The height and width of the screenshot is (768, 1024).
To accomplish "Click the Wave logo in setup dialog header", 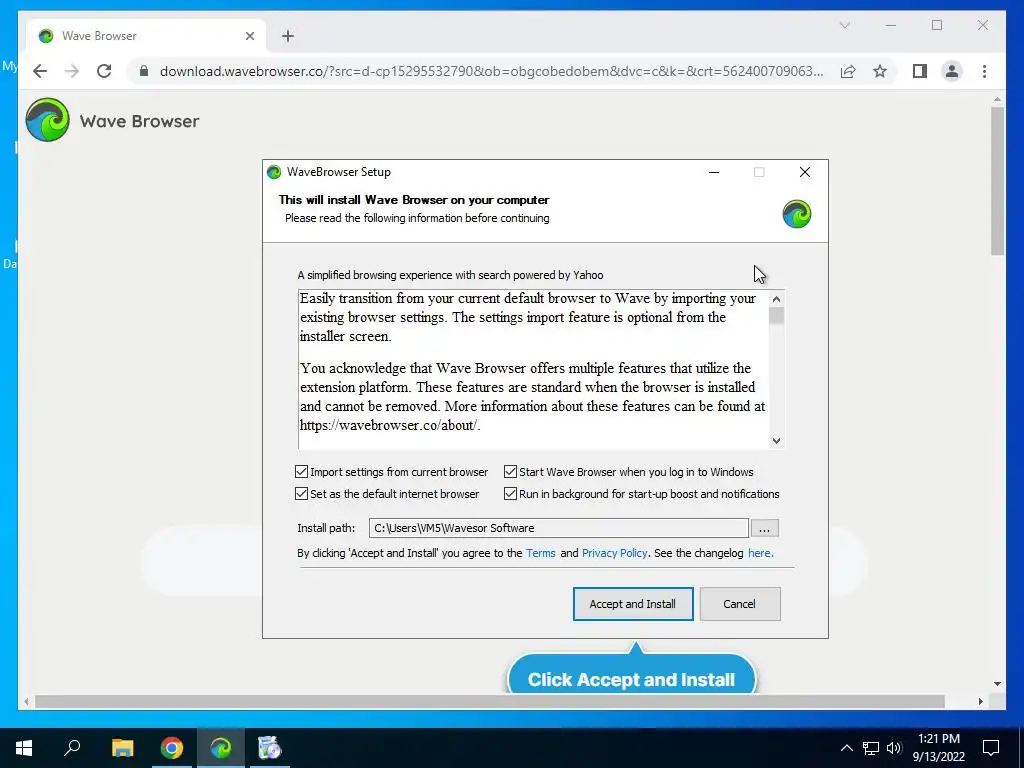I will 797,214.
